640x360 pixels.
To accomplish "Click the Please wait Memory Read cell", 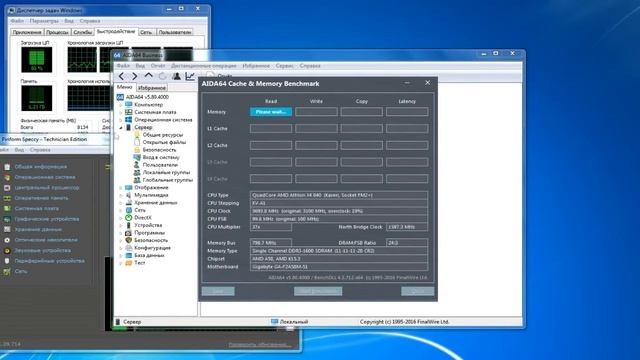I will tap(271, 112).
